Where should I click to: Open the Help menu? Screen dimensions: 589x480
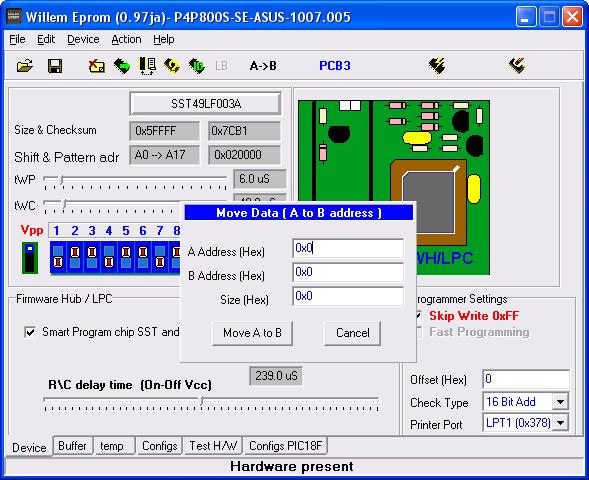[x=163, y=39]
